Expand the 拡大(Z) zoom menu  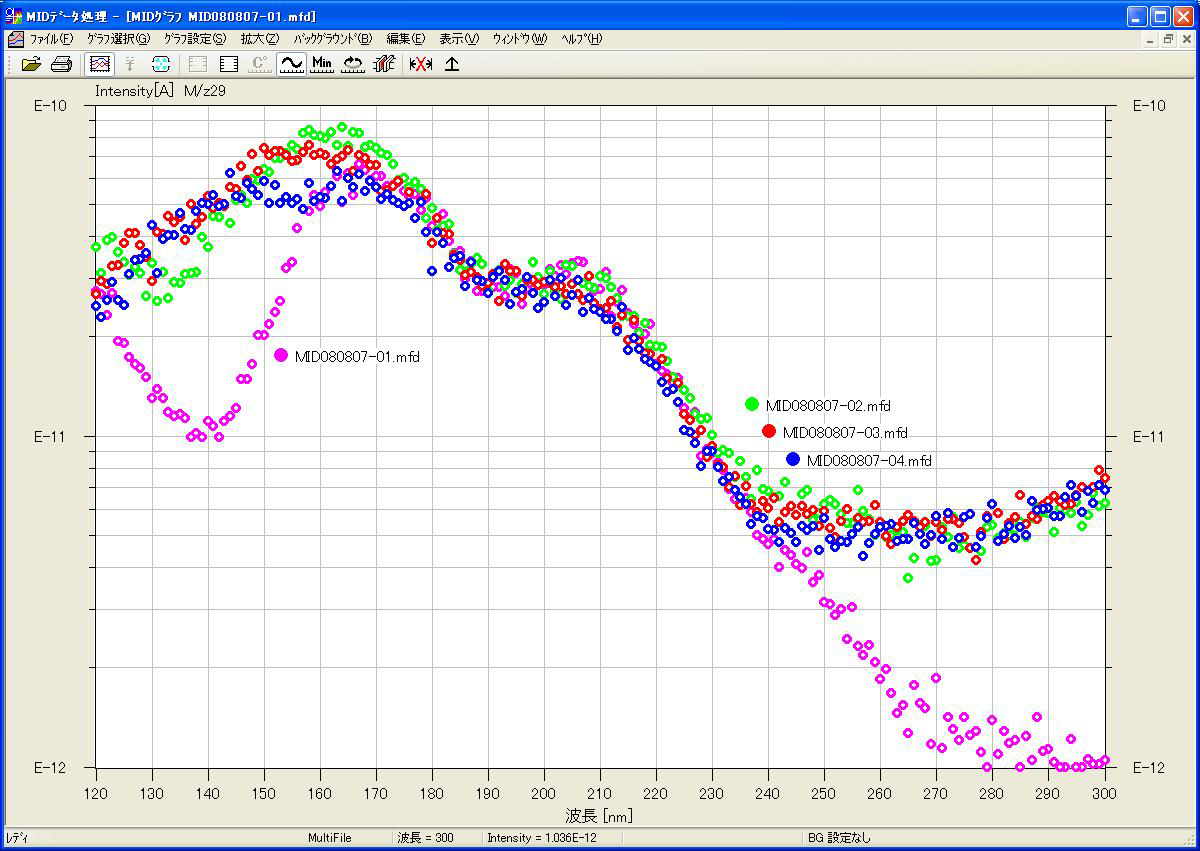[259, 39]
